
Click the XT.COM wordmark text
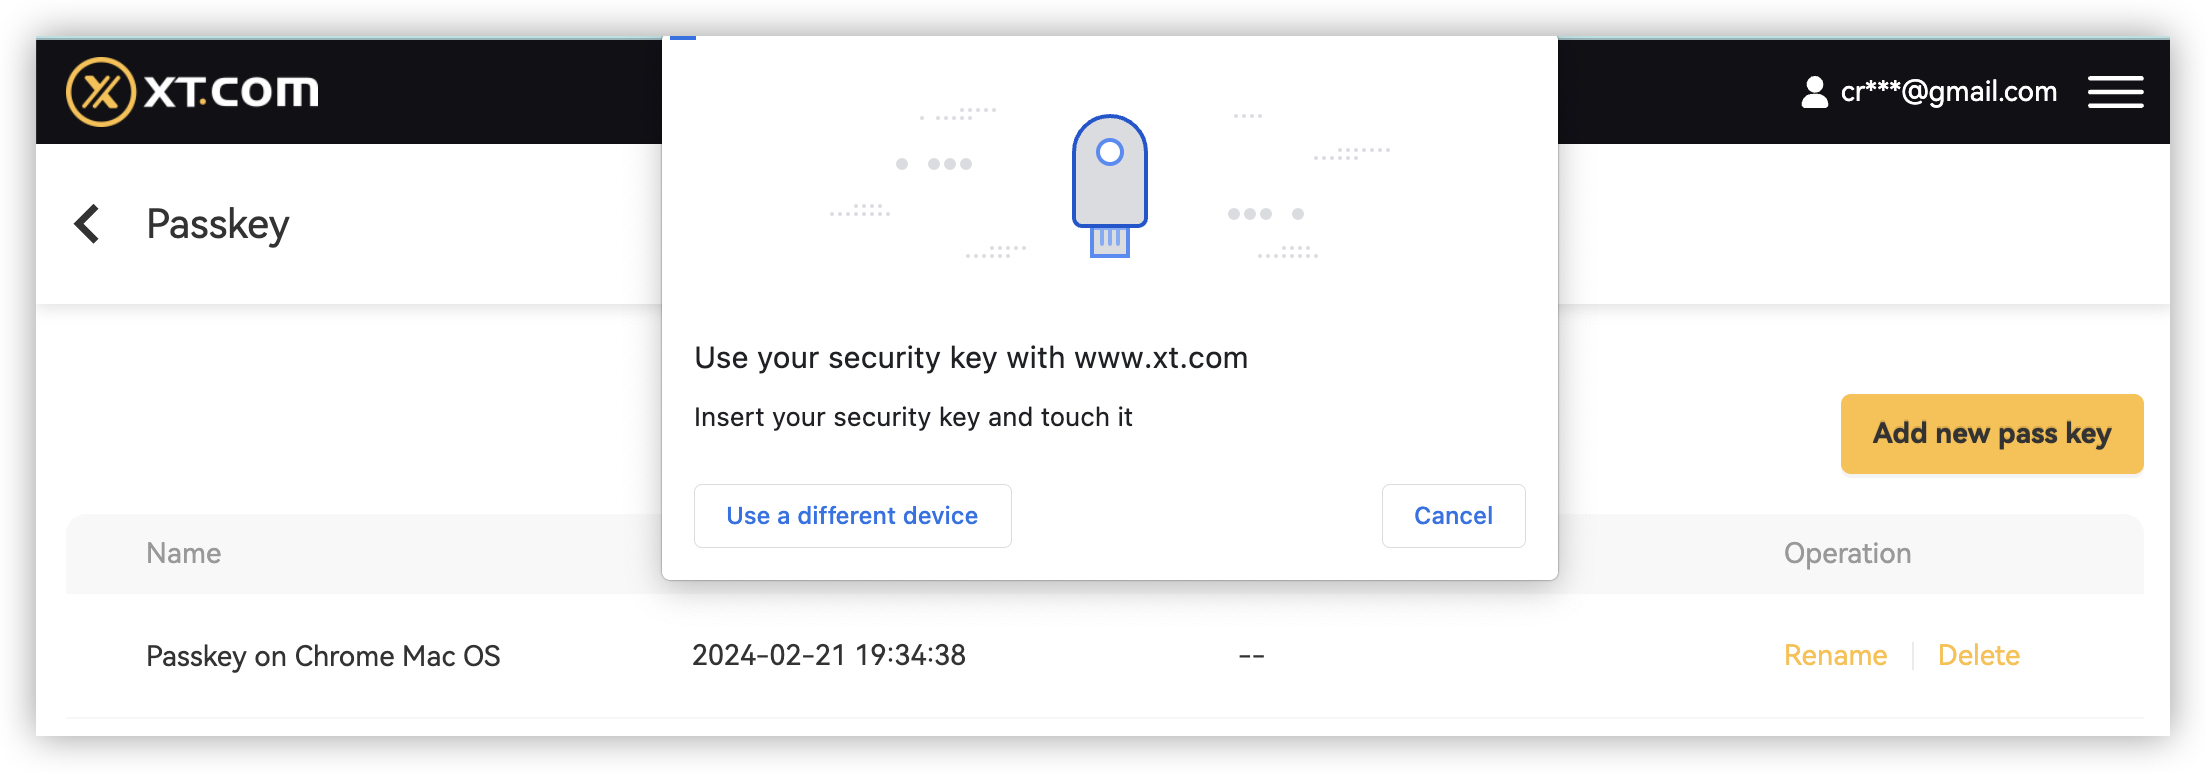pyautogui.click(x=231, y=92)
